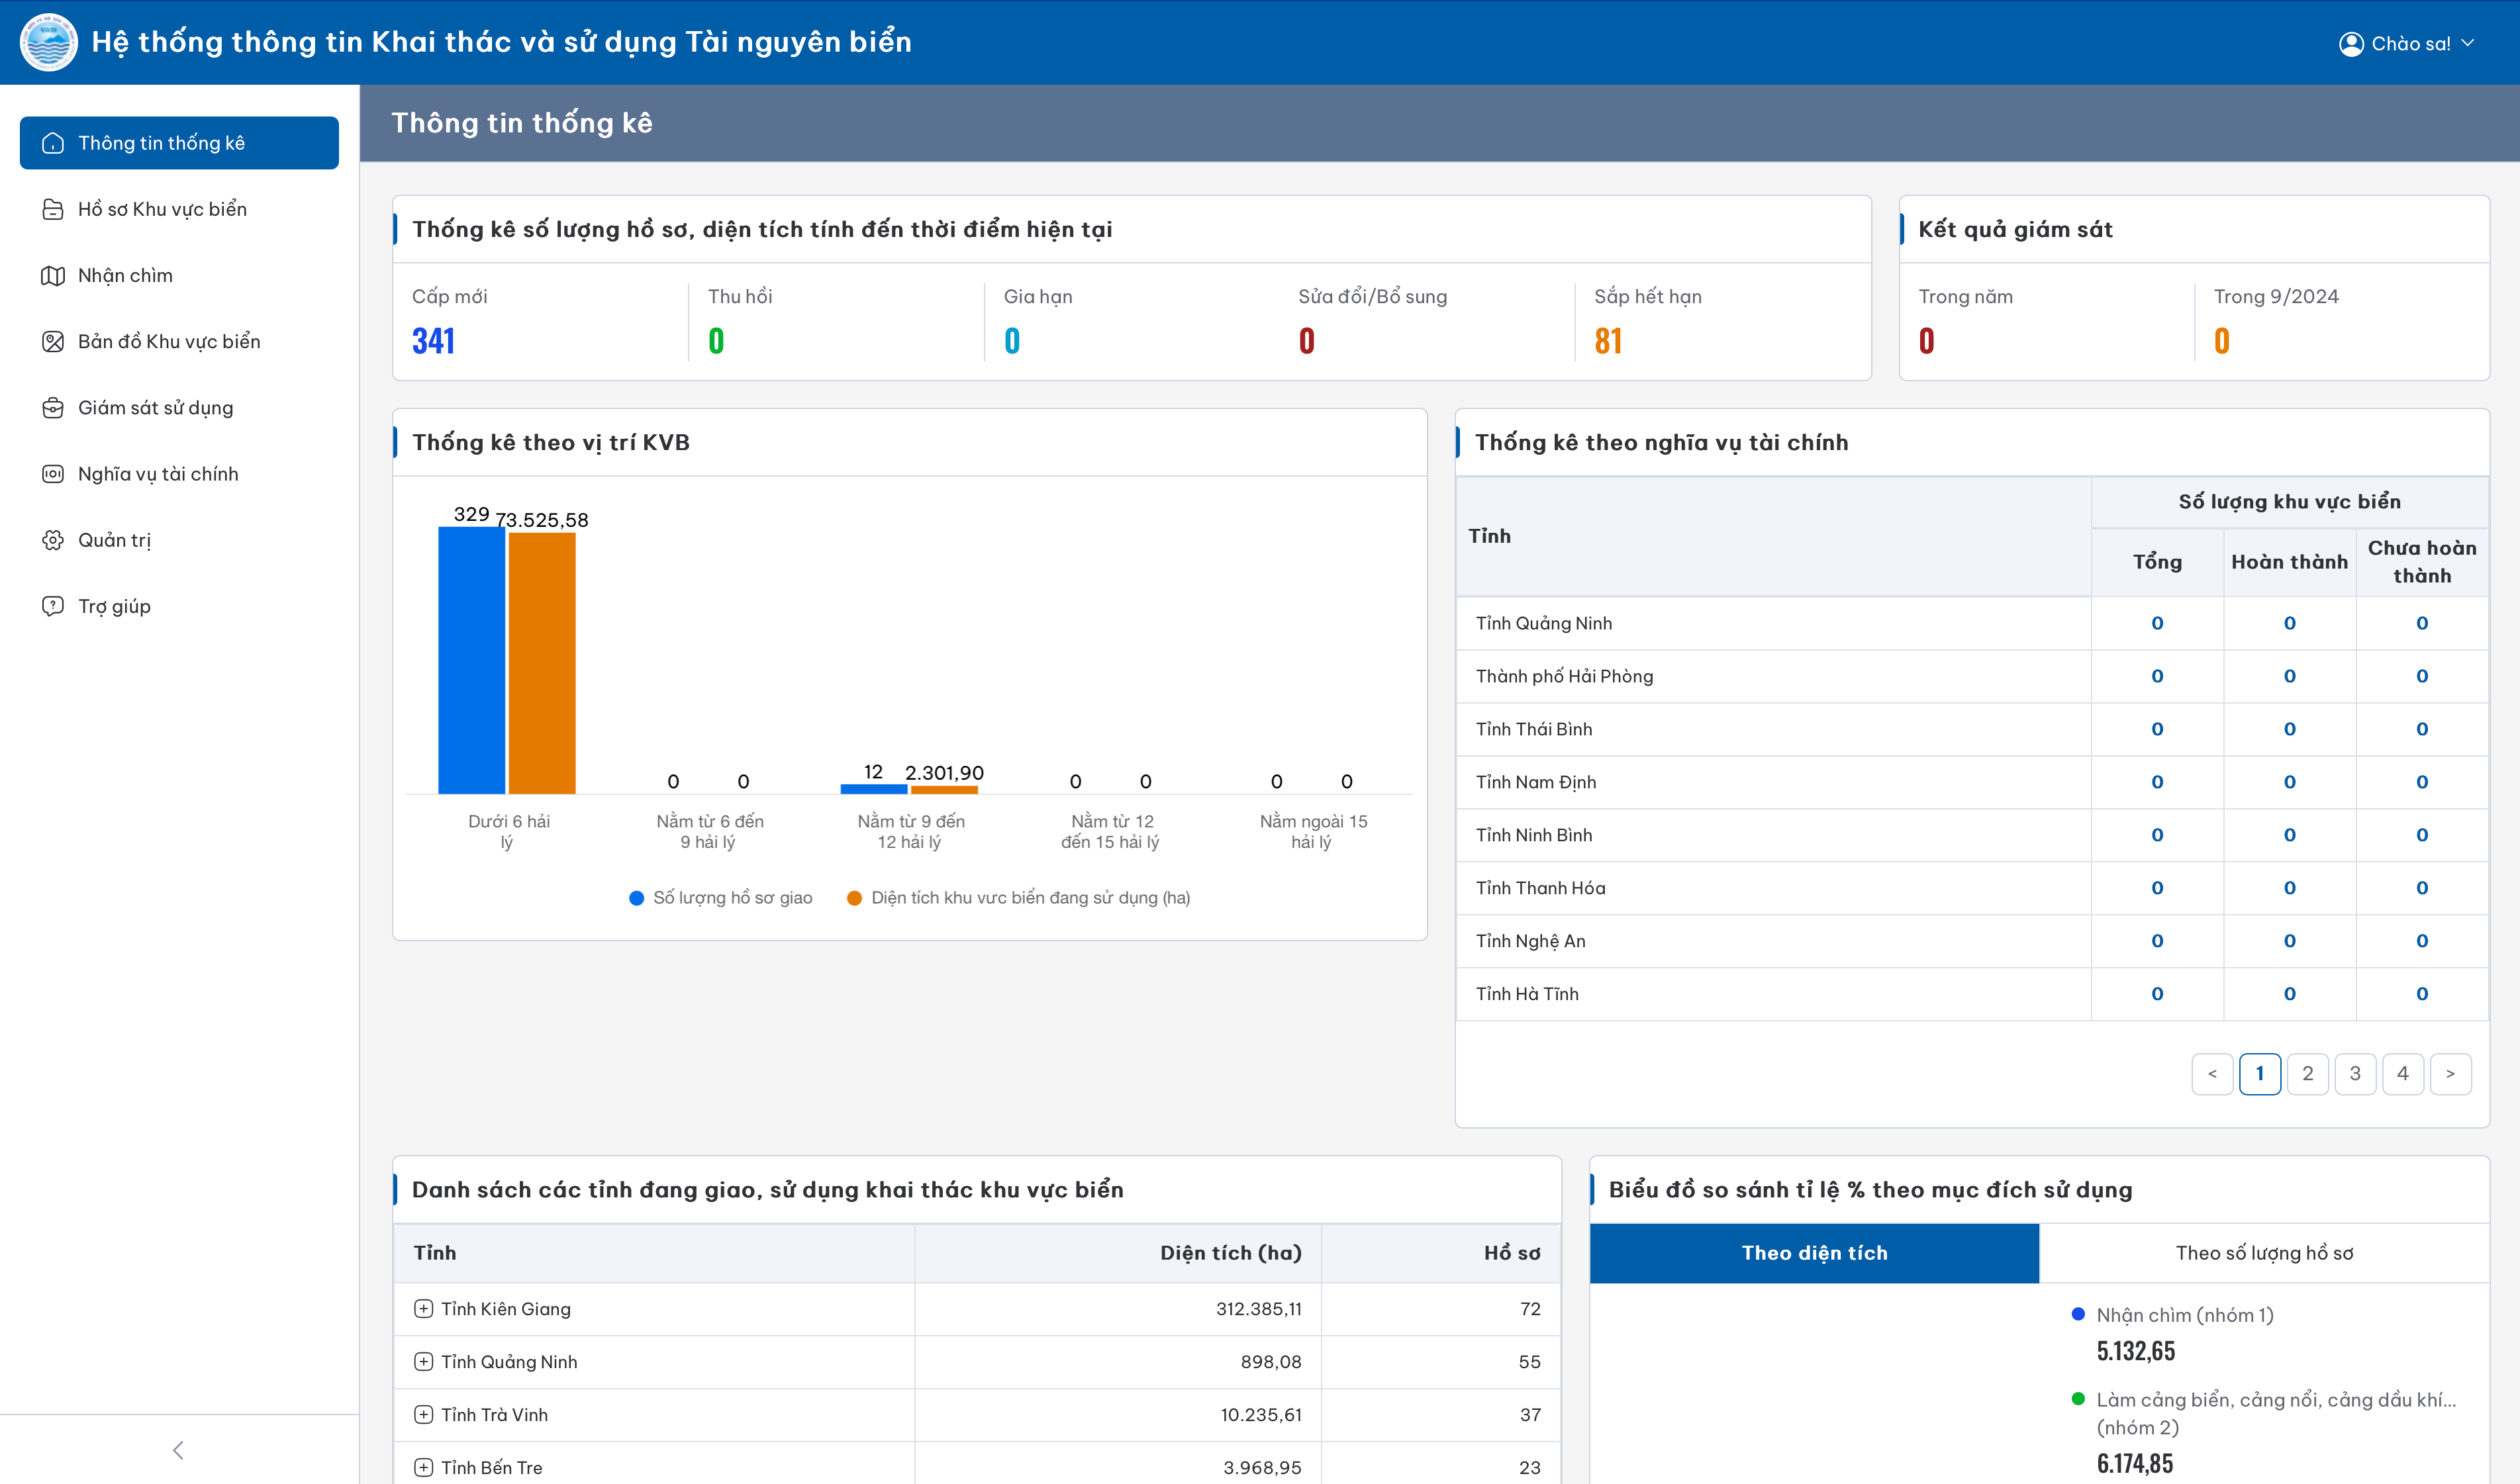
Task: Open Nghĩa vụ tài chính money icon
Action: (x=52, y=474)
